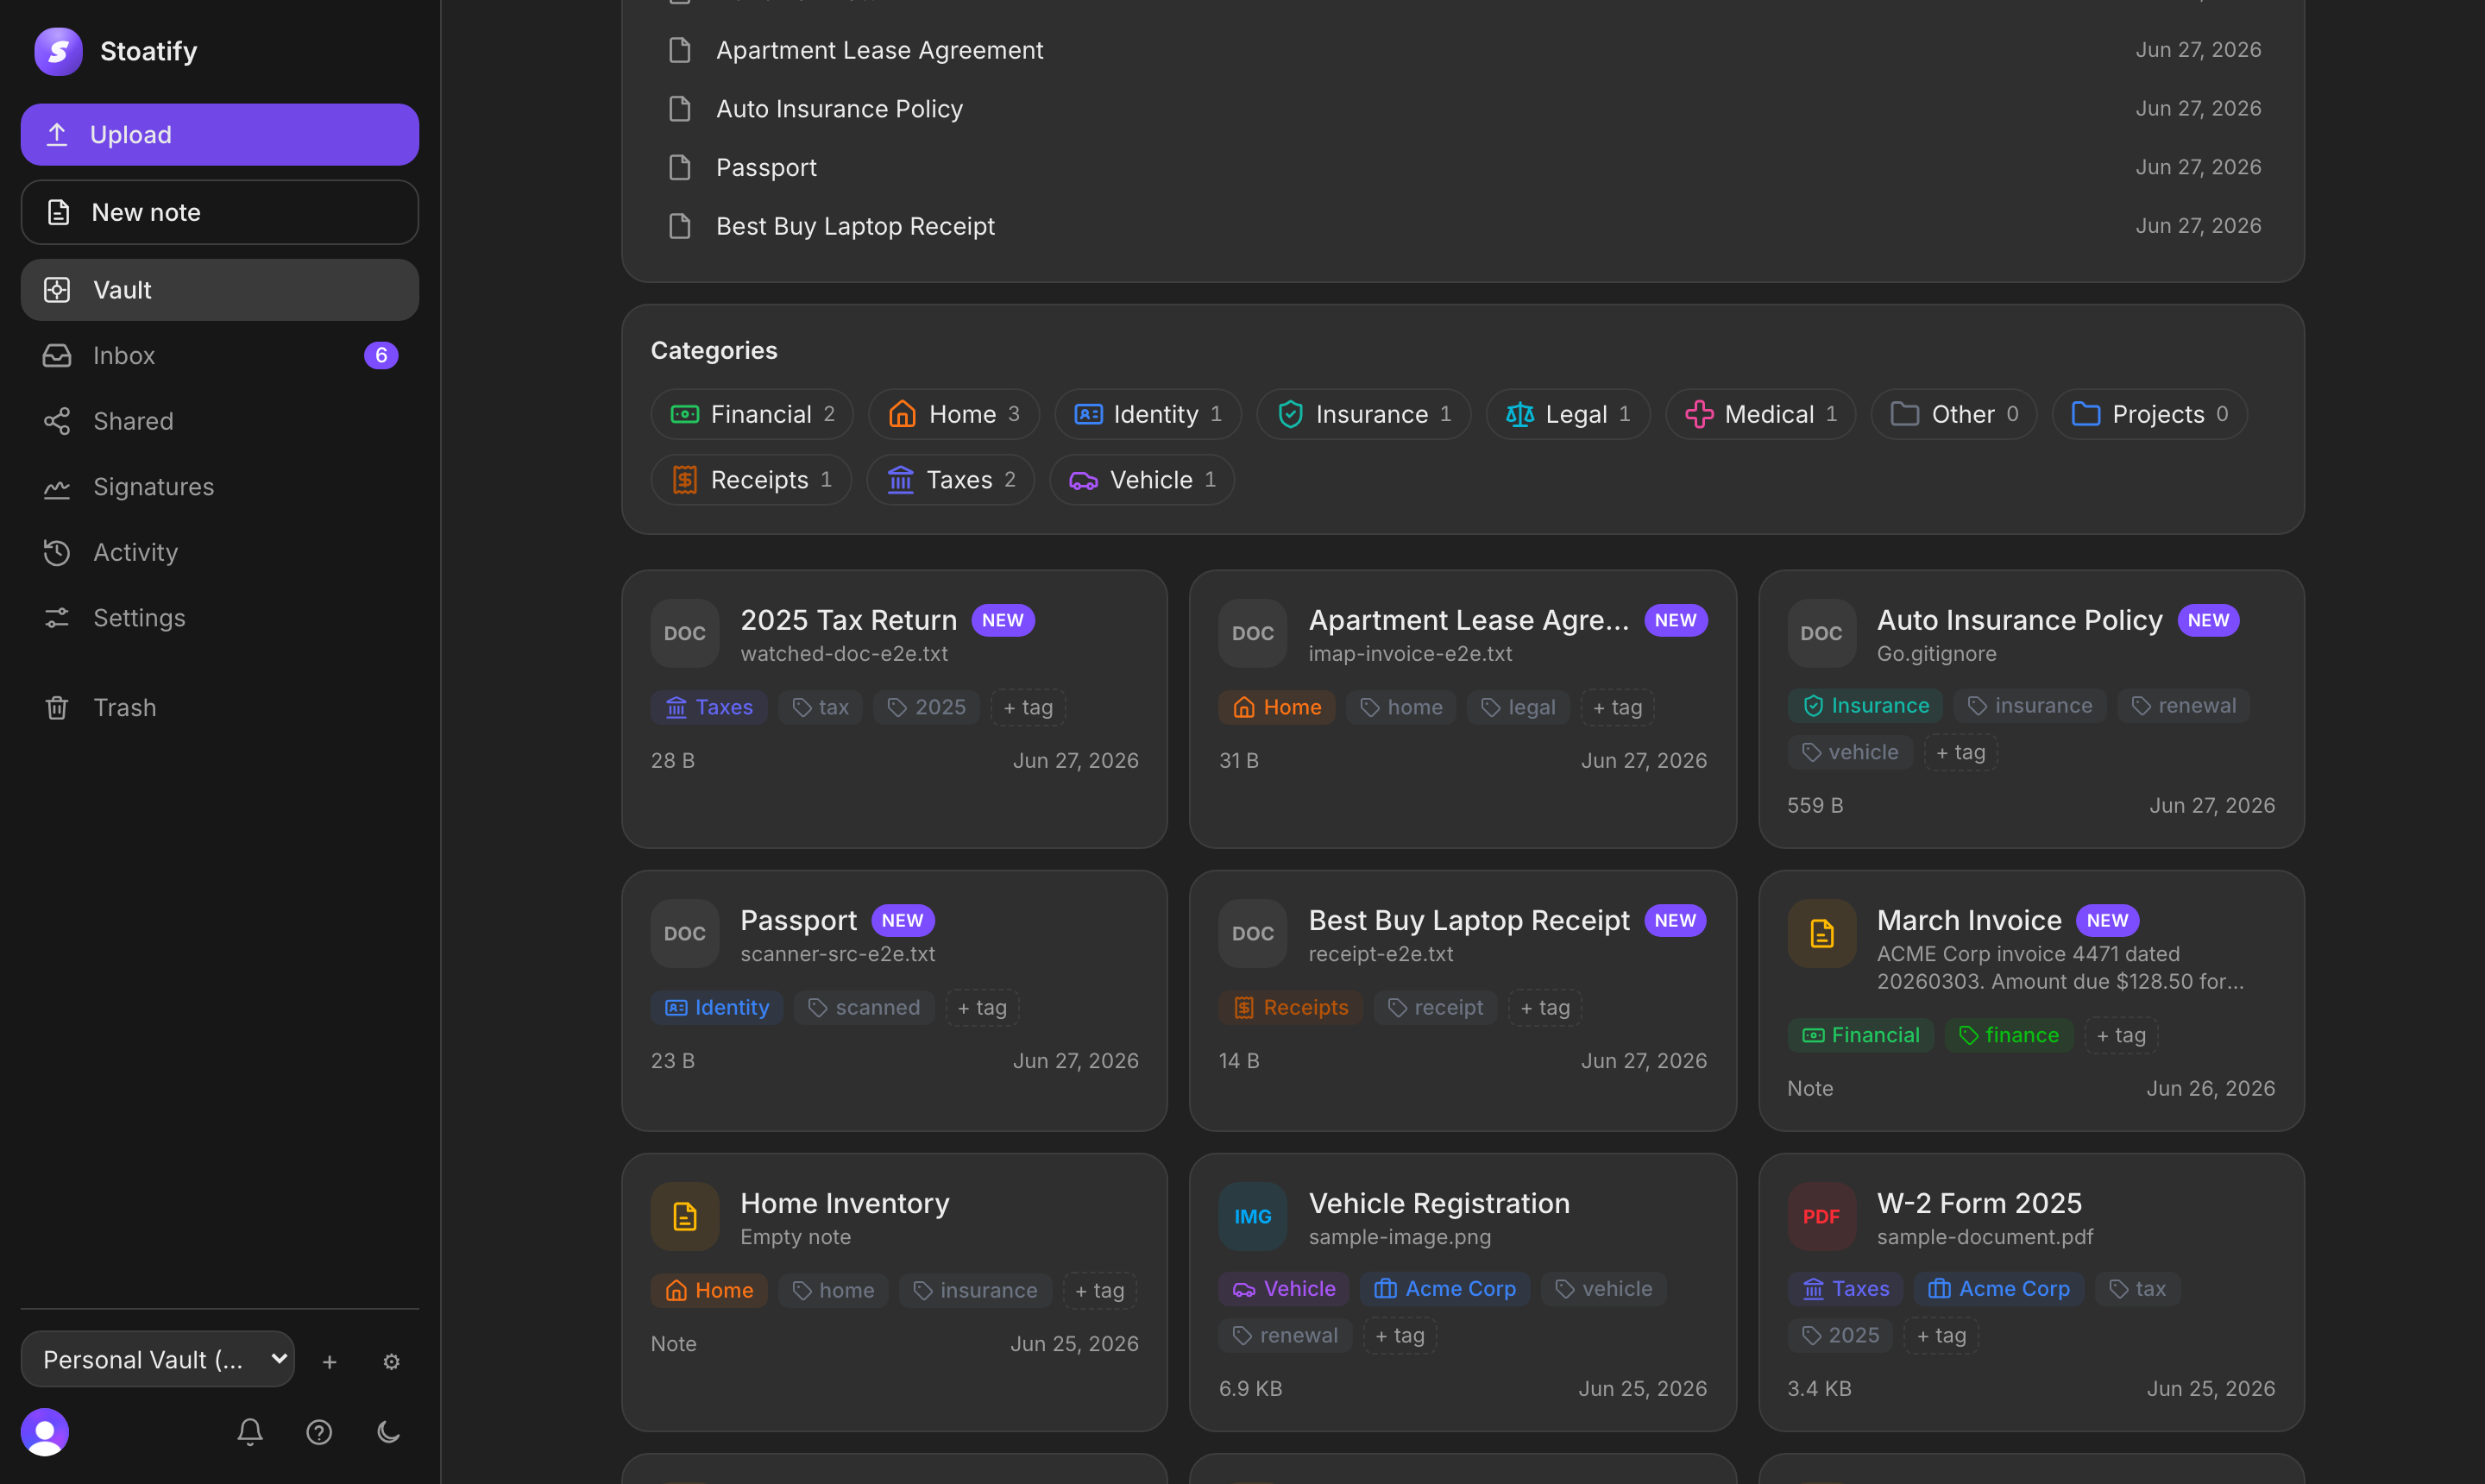Open the Trash folder

pyautogui.click(x=220, y=707)
